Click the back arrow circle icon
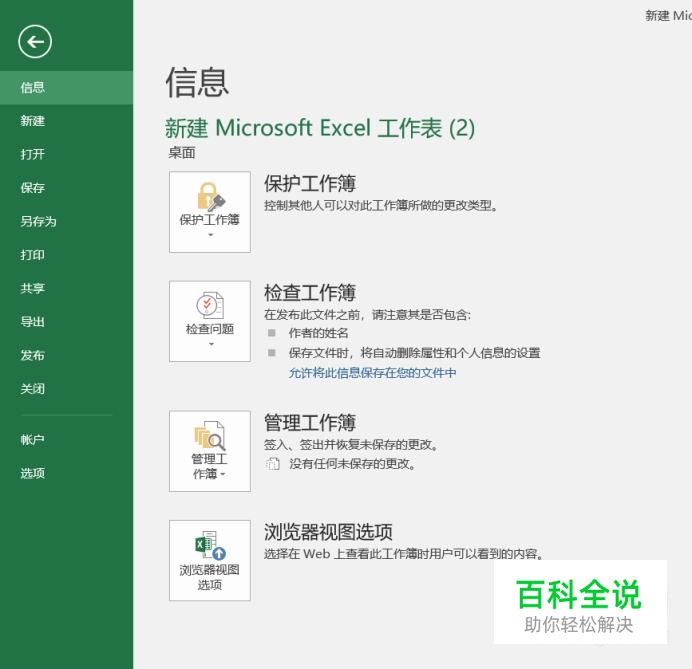The height and width of the screenshot is (669, 692). point(35,42)
